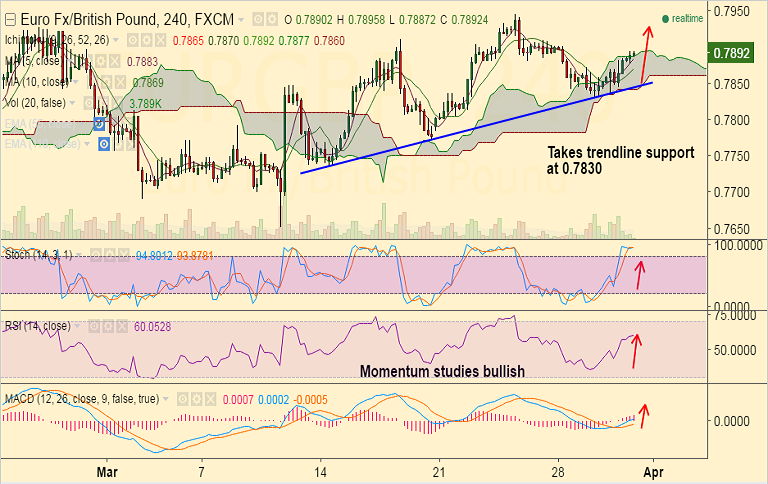The width and height of the screenshot is (768, 484).
Task: Collapse the chart legend with minus box
Action: [x=10, y=20]
